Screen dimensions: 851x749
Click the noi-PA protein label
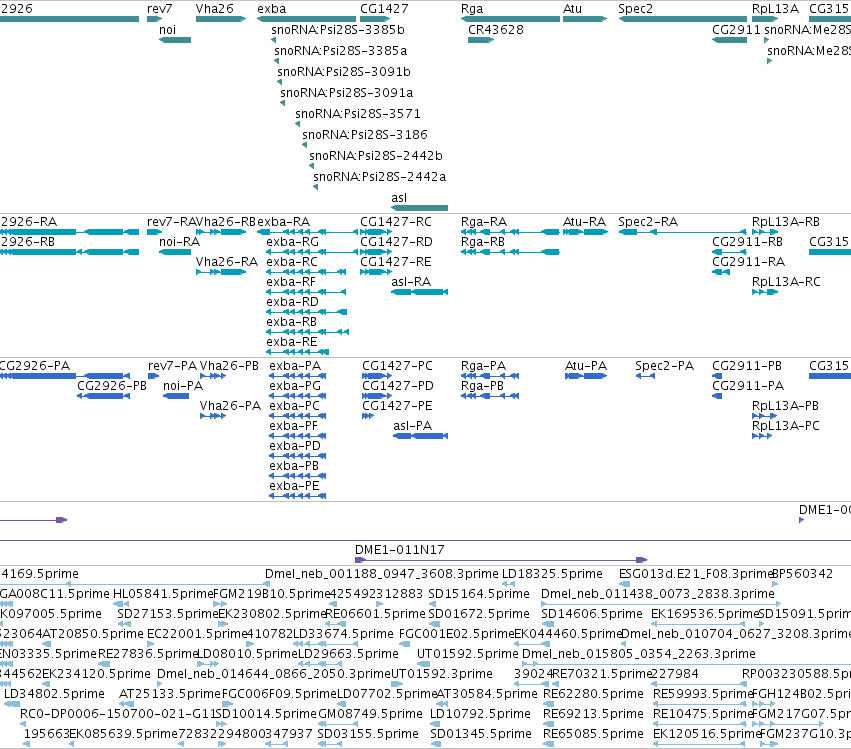coord(183,386)
